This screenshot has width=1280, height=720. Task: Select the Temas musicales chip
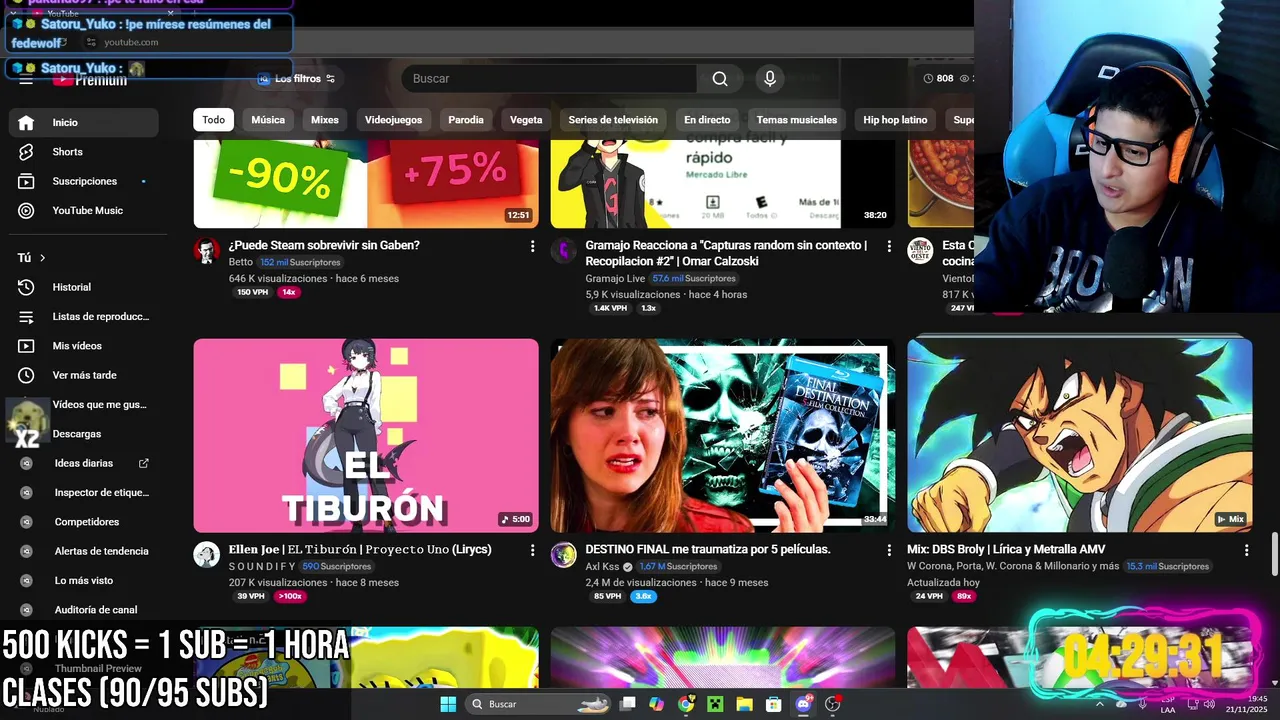(797, 120)
